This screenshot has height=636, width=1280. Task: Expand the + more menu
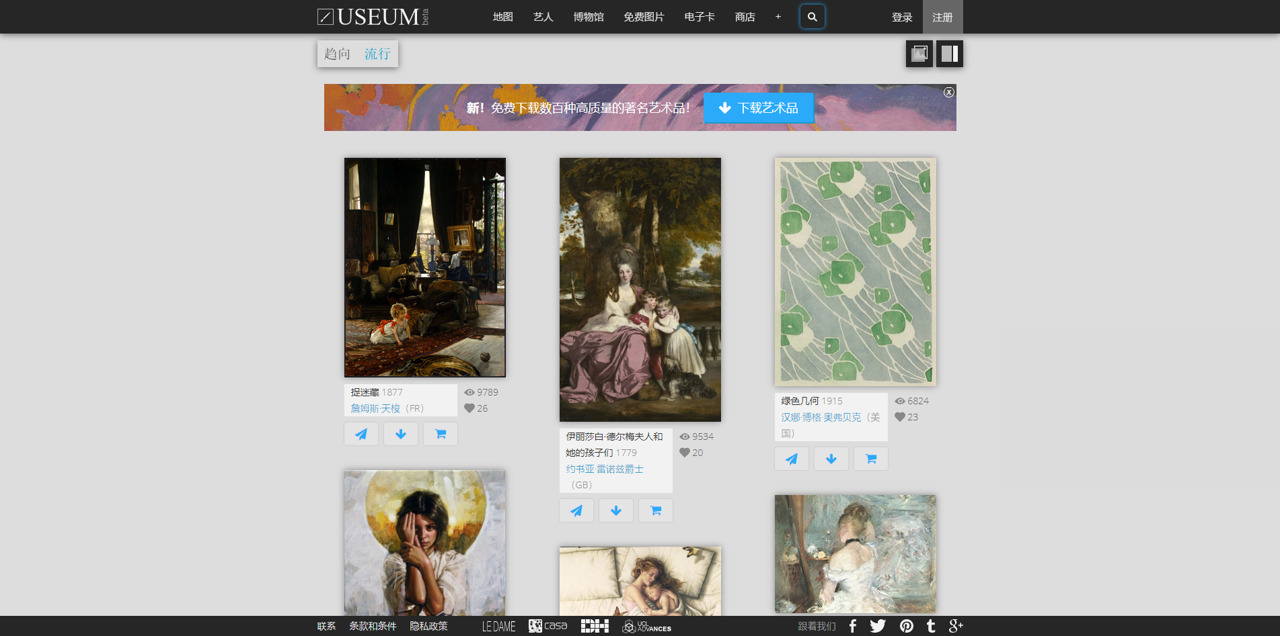[x=778, y=17]
